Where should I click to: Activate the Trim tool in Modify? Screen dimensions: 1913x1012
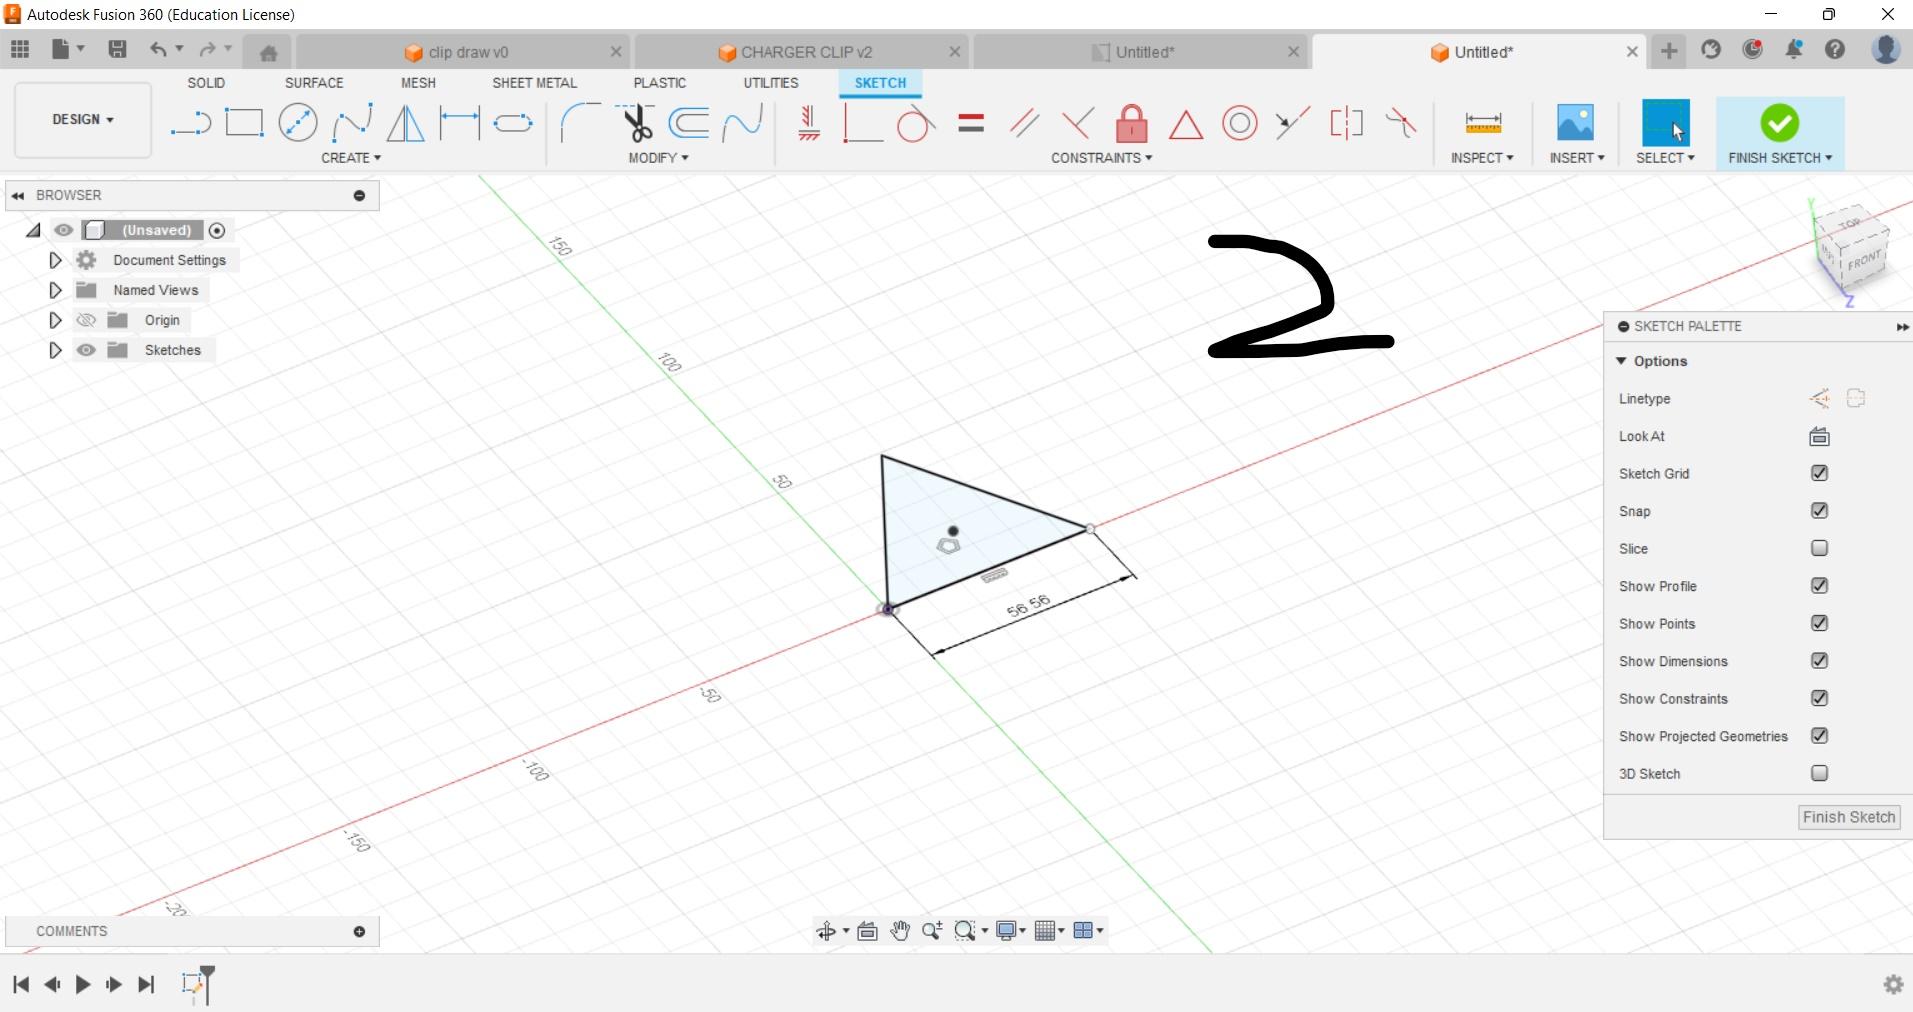638,122
